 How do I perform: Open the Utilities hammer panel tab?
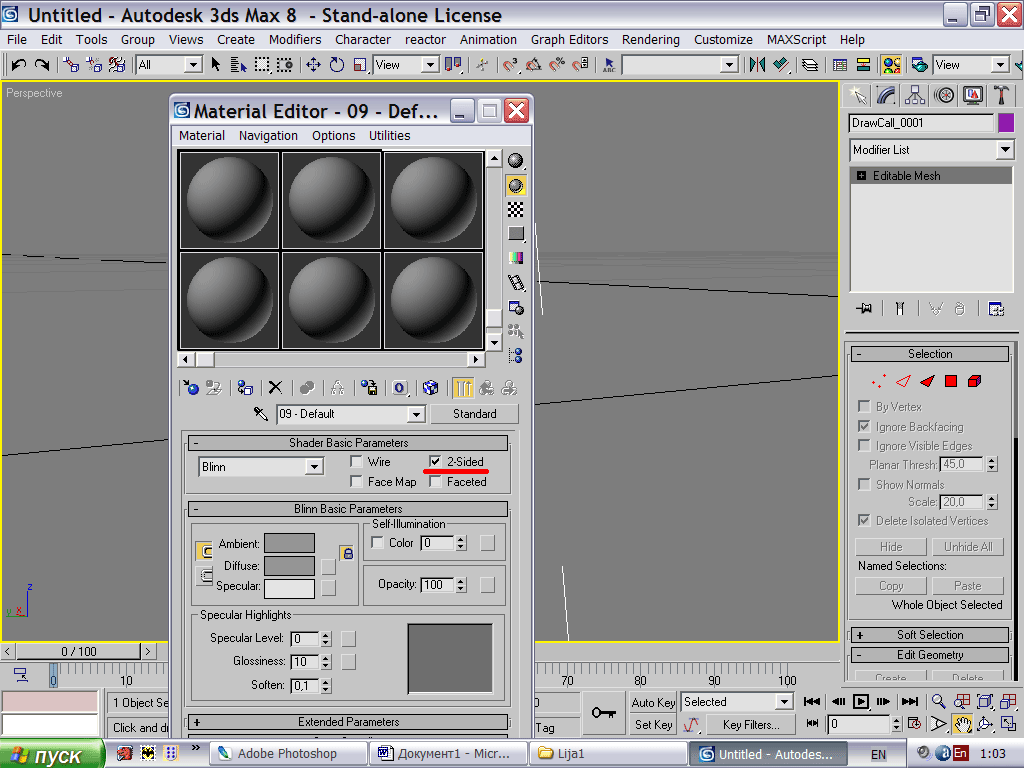pos(1001,96)
